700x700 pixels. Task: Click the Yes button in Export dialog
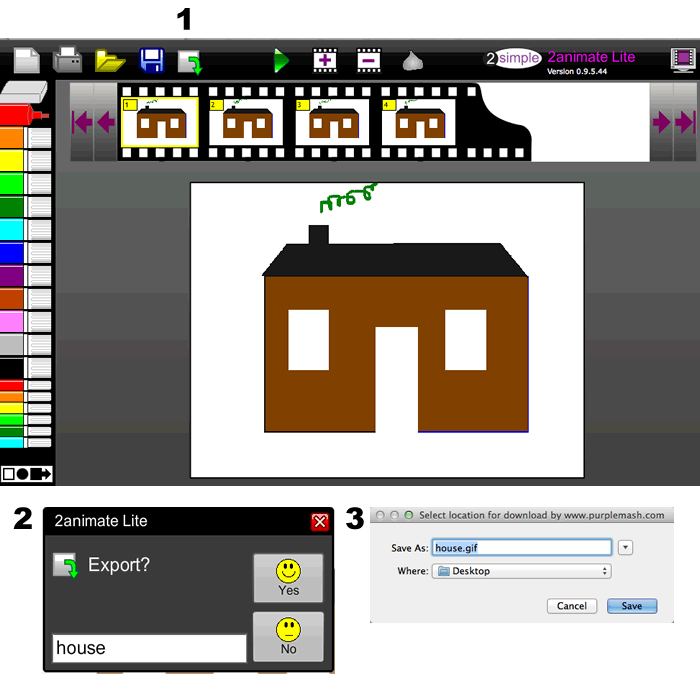(288, 578)
